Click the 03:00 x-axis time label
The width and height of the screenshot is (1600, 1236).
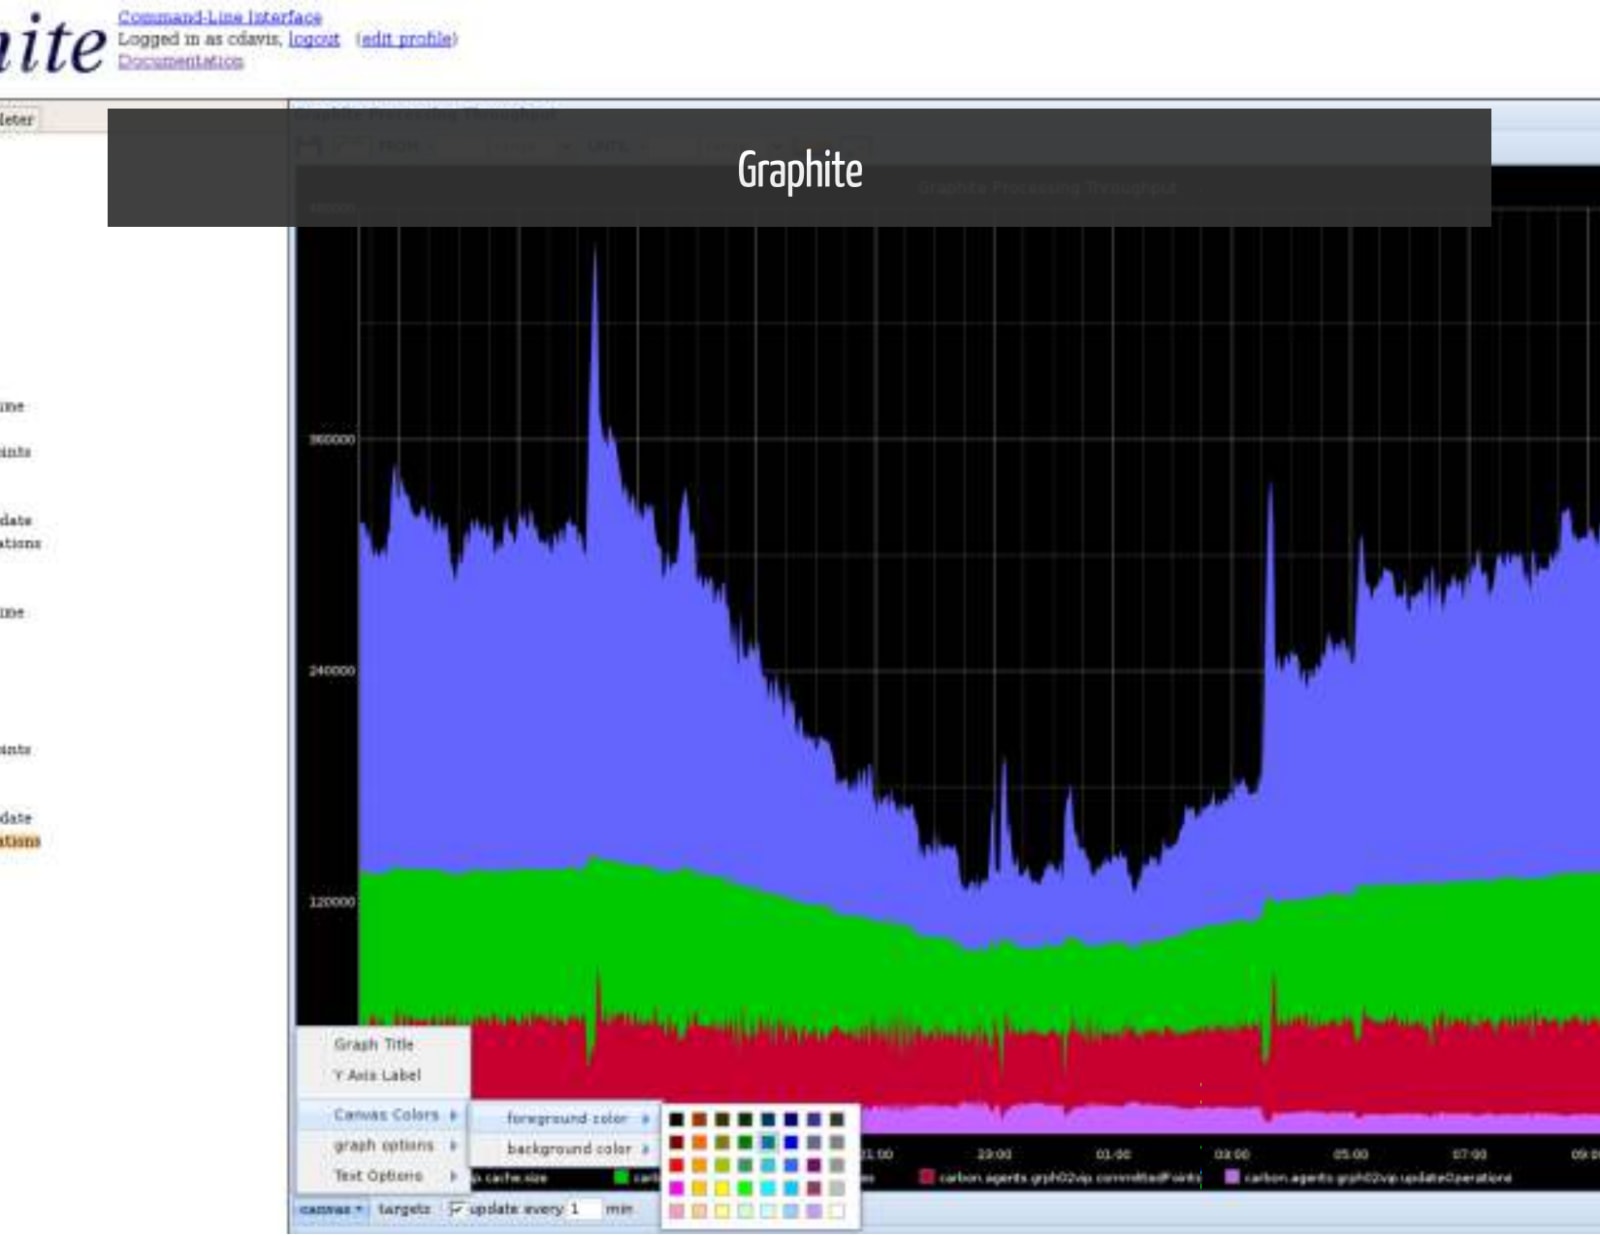point(1232,1154)
